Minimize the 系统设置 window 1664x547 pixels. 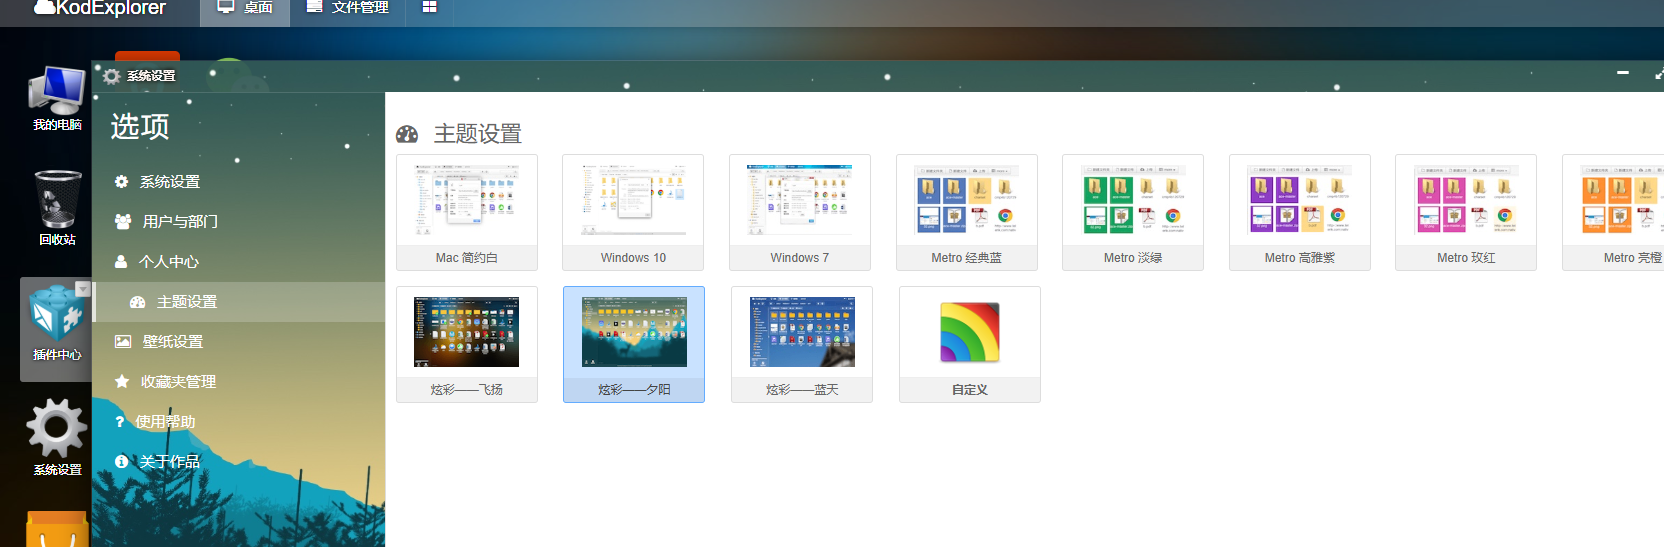(x=1623, y=73)
